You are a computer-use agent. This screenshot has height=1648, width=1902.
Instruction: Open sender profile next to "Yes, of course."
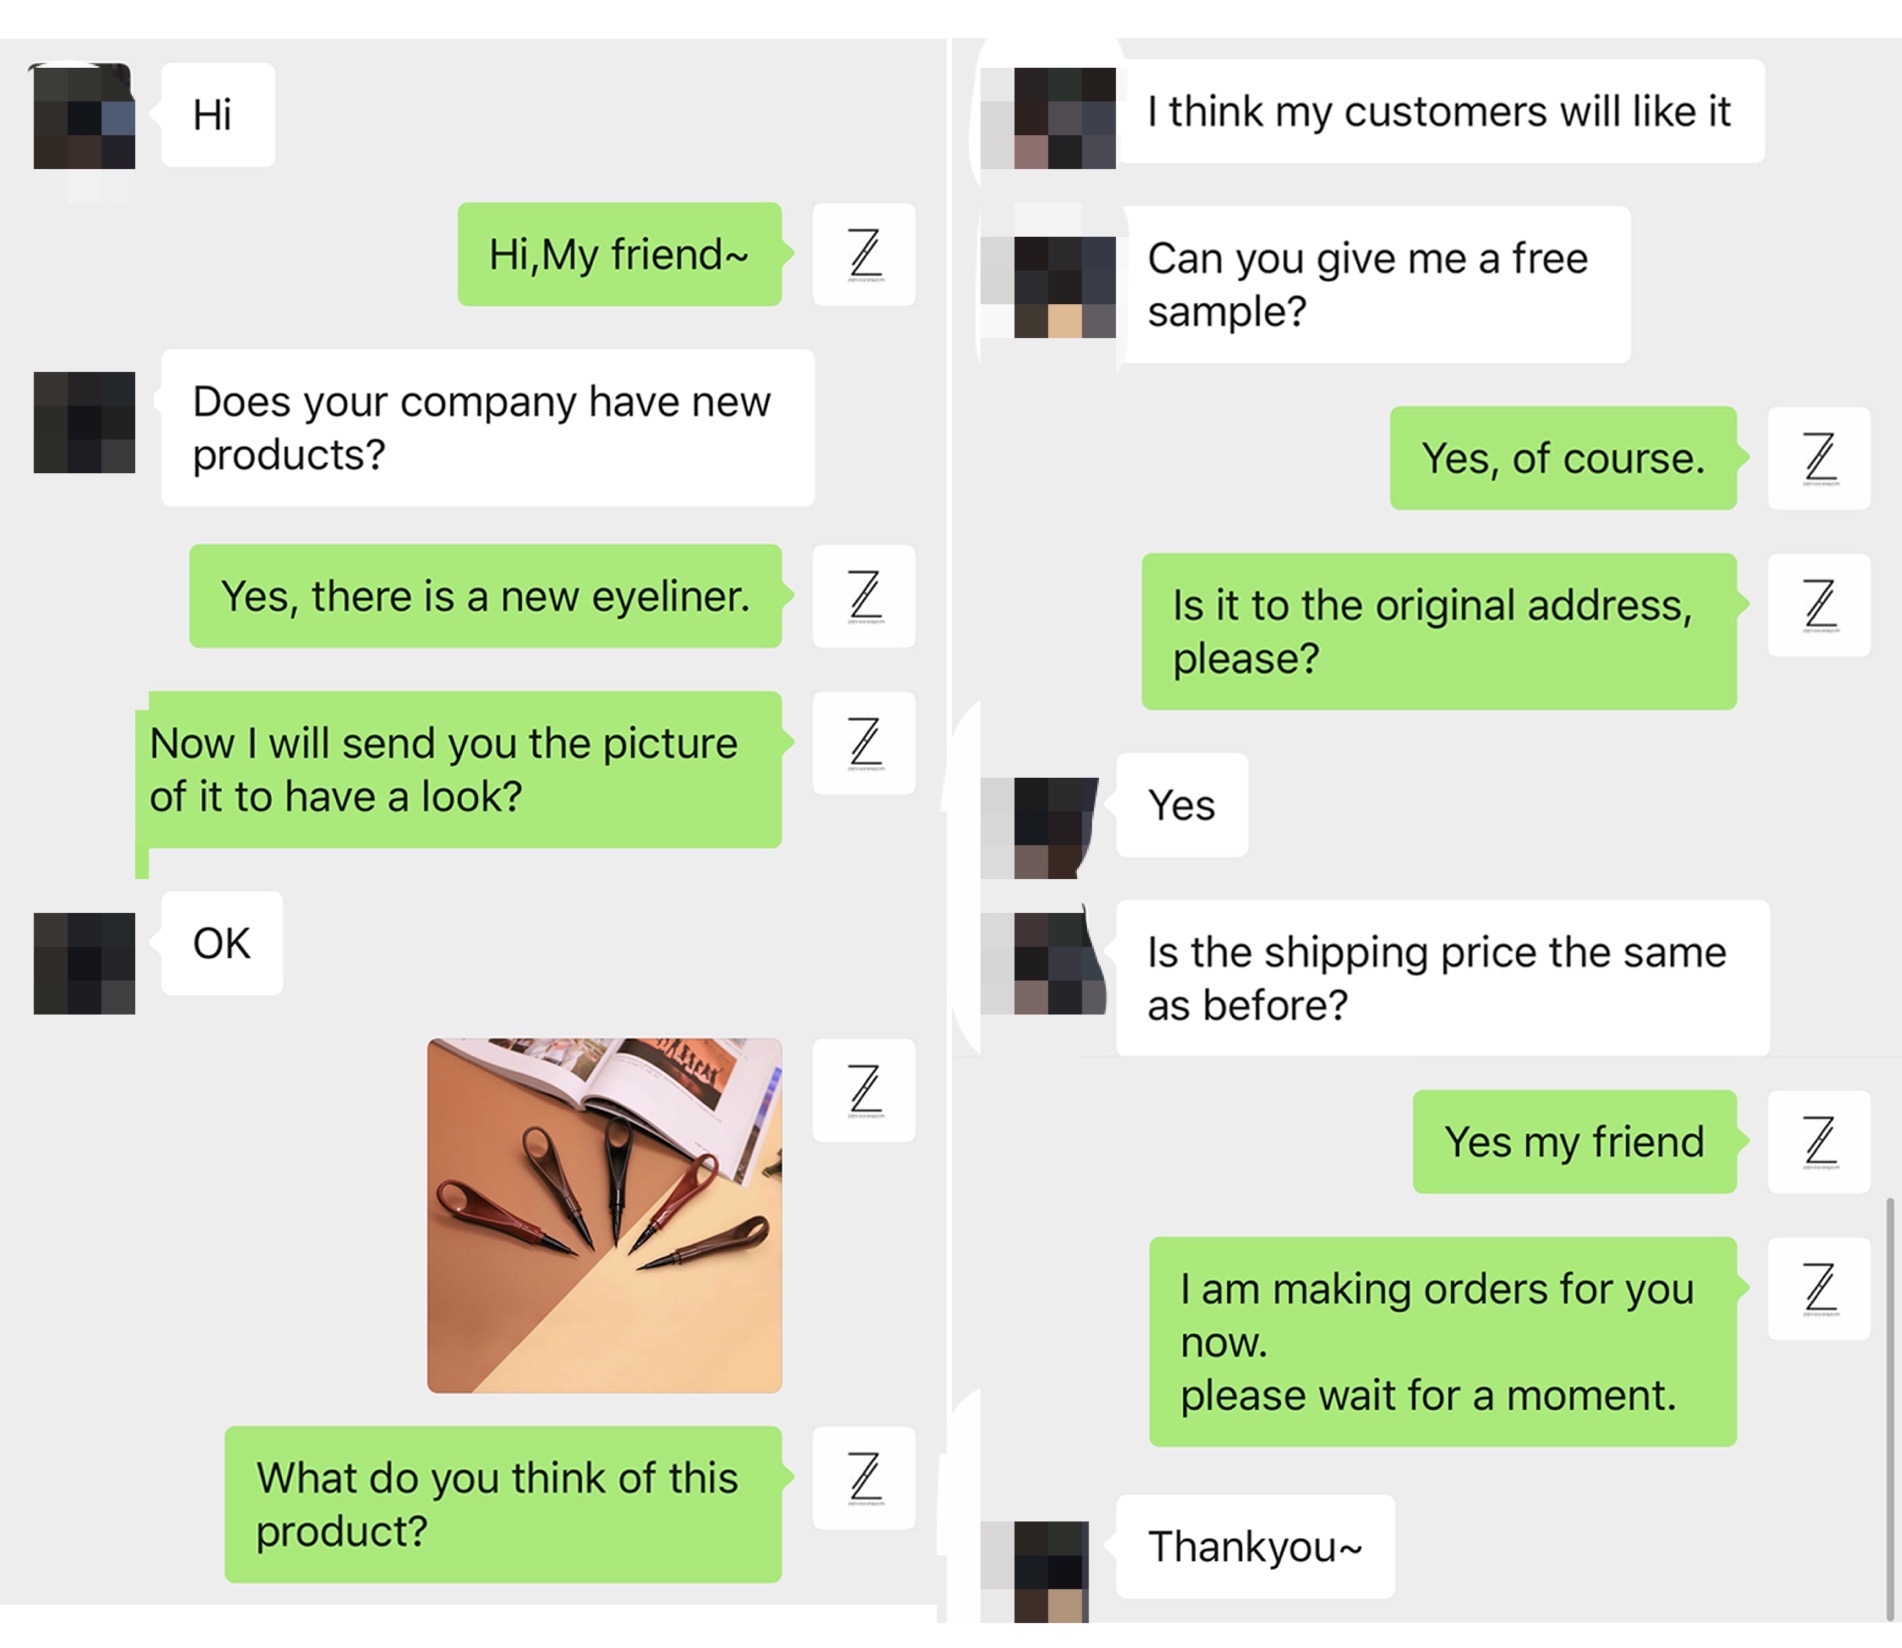1819,458
